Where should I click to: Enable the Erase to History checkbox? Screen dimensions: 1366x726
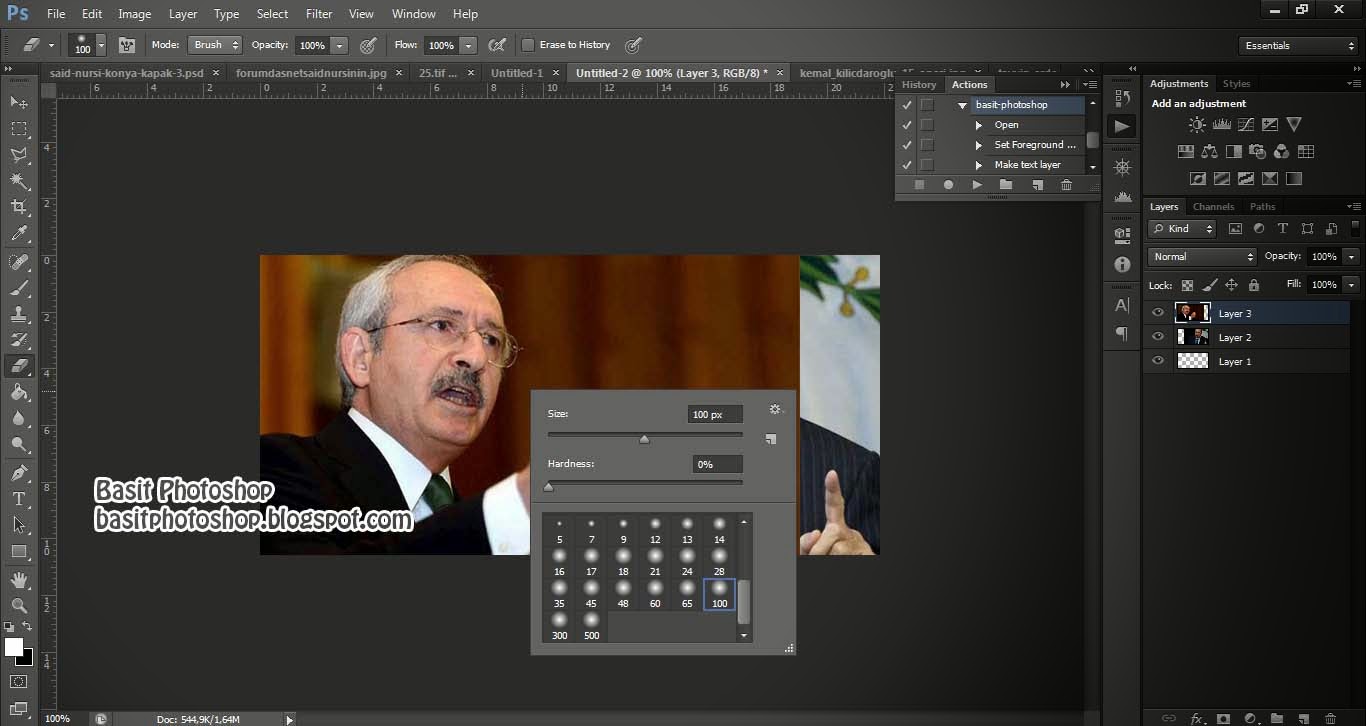point(528,45)
